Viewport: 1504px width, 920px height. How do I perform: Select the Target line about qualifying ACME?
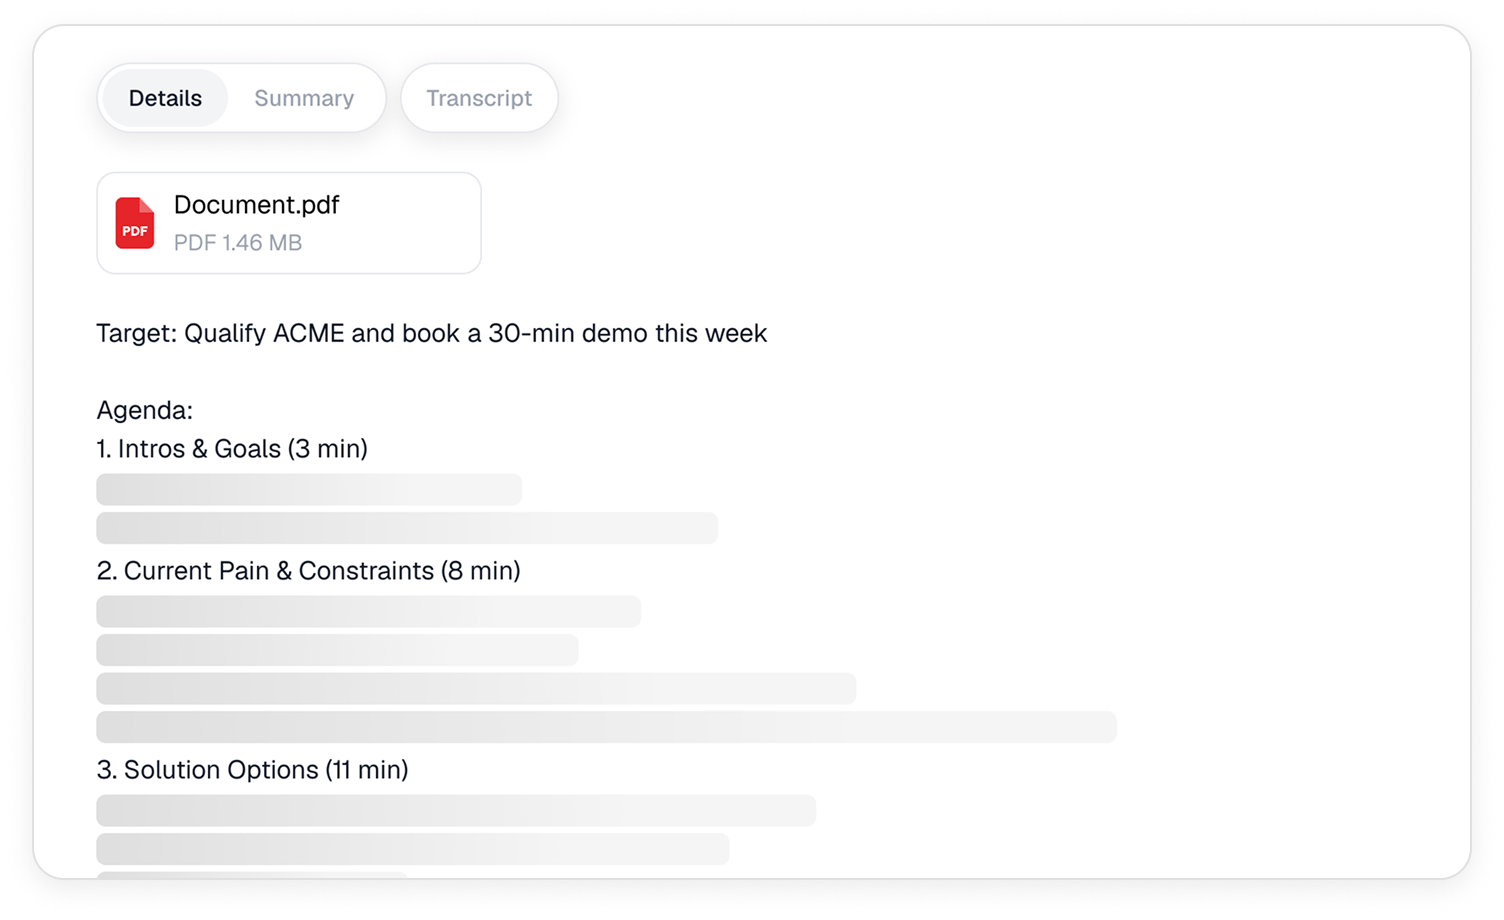(x=431, y=333)
